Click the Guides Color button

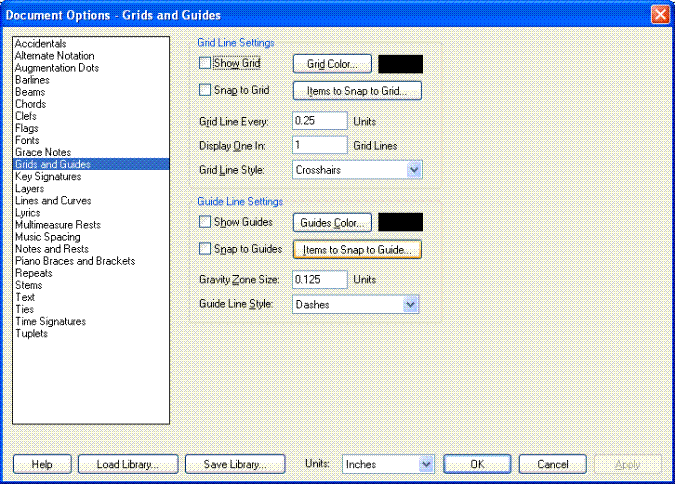(332, 222)
